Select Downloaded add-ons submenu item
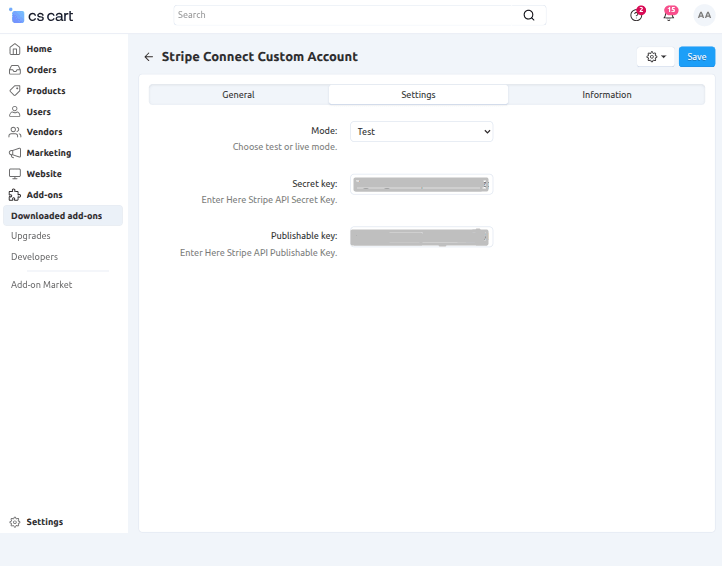Image resolution: width=722 pixels, height=566 pixels. (63, 216)
